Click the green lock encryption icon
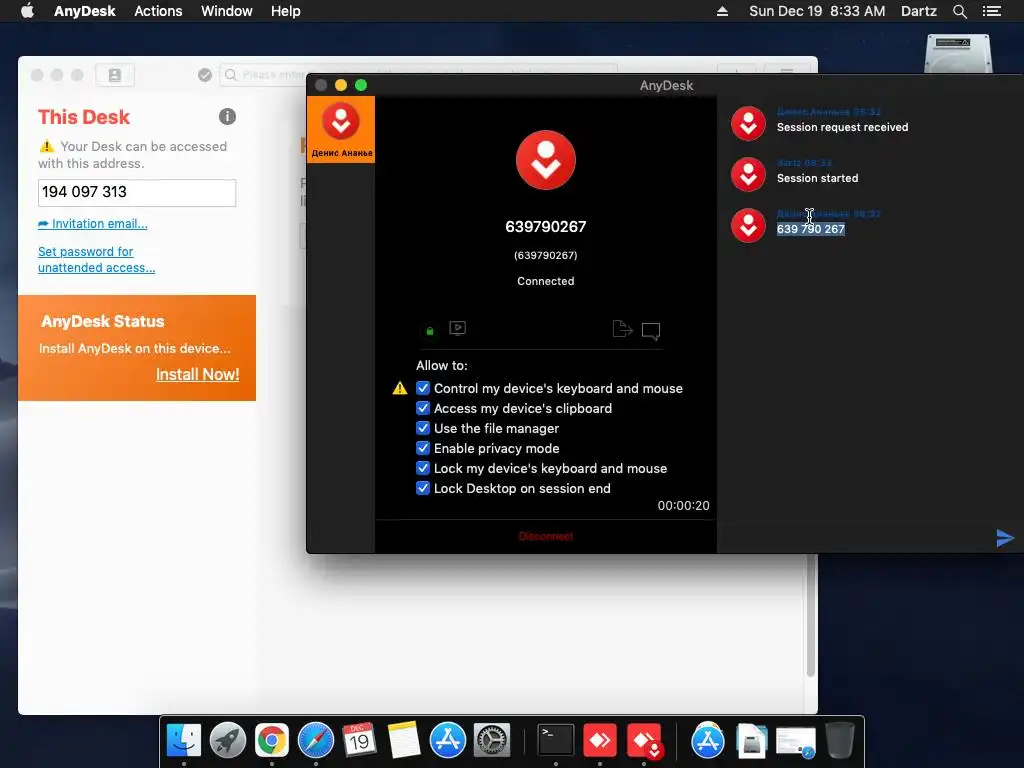This screenshot has height=768, width=1024. pyautogui.click(x=430, y=331)
